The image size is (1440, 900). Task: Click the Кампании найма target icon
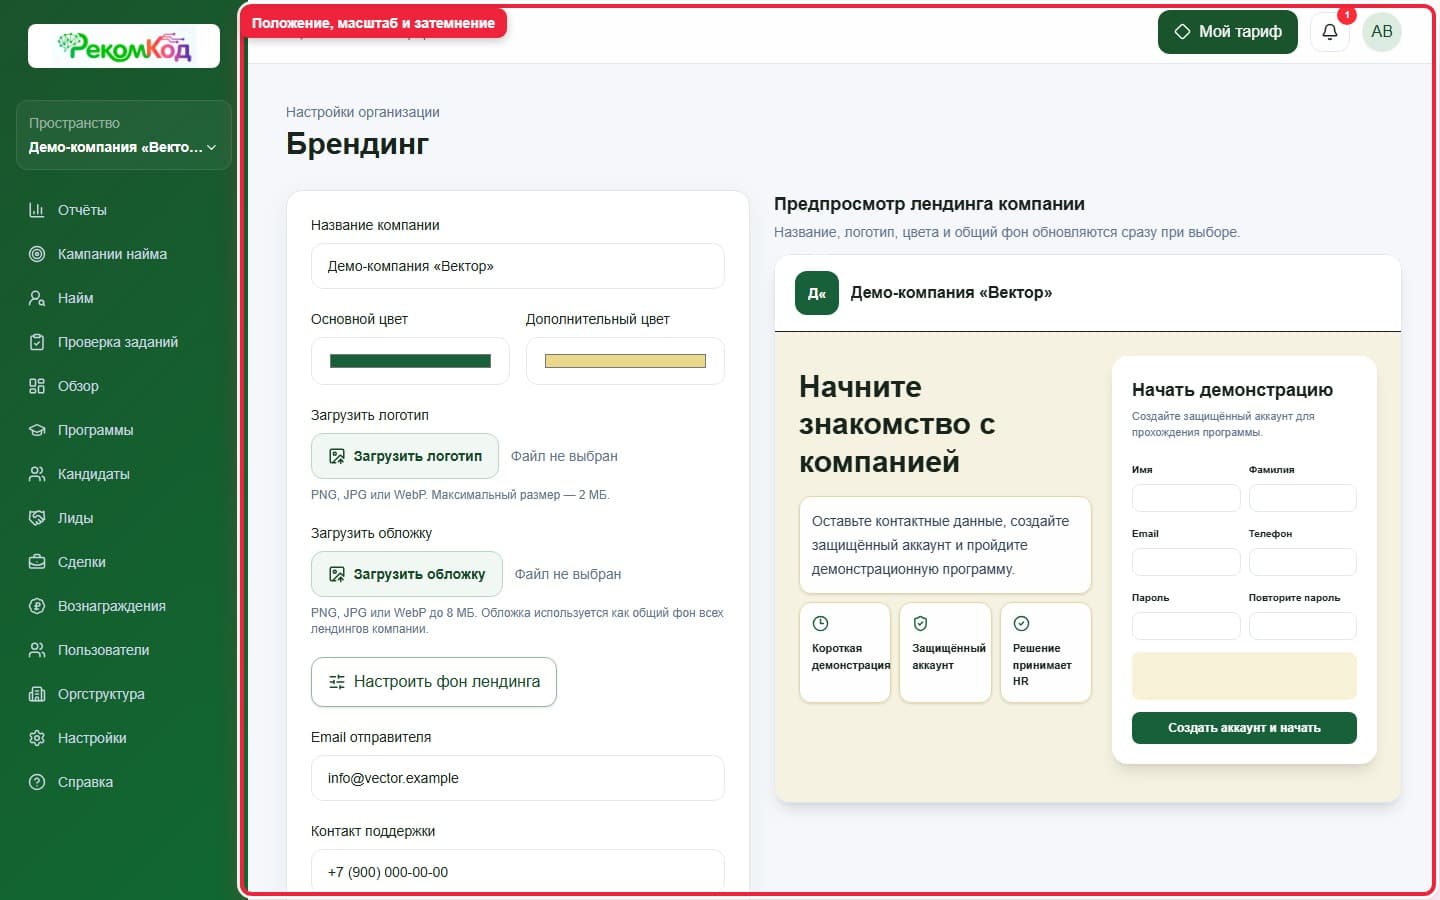pos(37,254)
